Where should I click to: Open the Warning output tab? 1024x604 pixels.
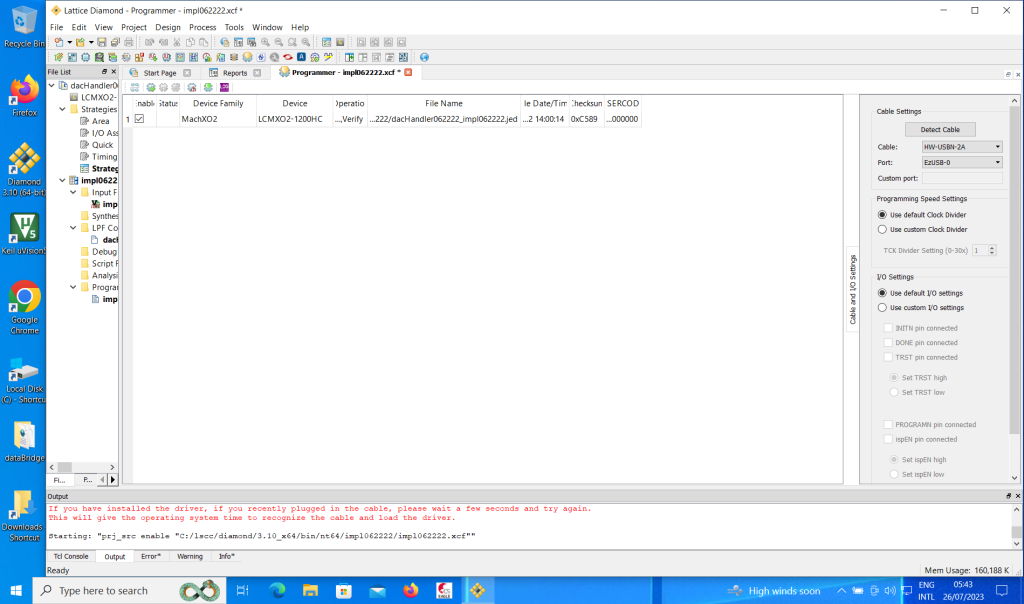pyautogui.click(x=189, y=556)
